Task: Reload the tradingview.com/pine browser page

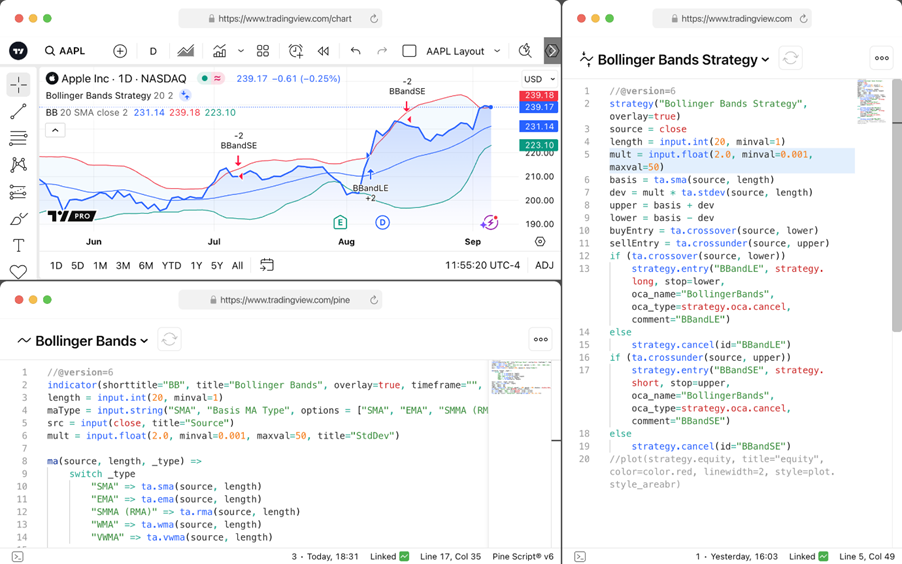Action: coord(374,300)
